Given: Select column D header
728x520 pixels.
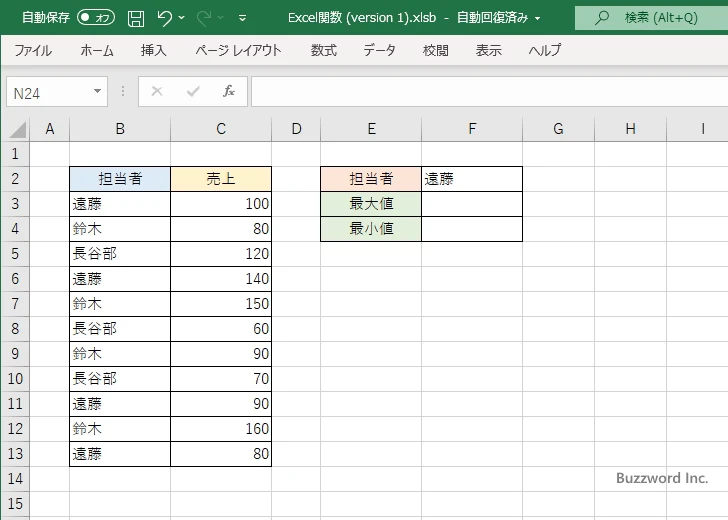Looking at the screenshot, I should [296, 129].
